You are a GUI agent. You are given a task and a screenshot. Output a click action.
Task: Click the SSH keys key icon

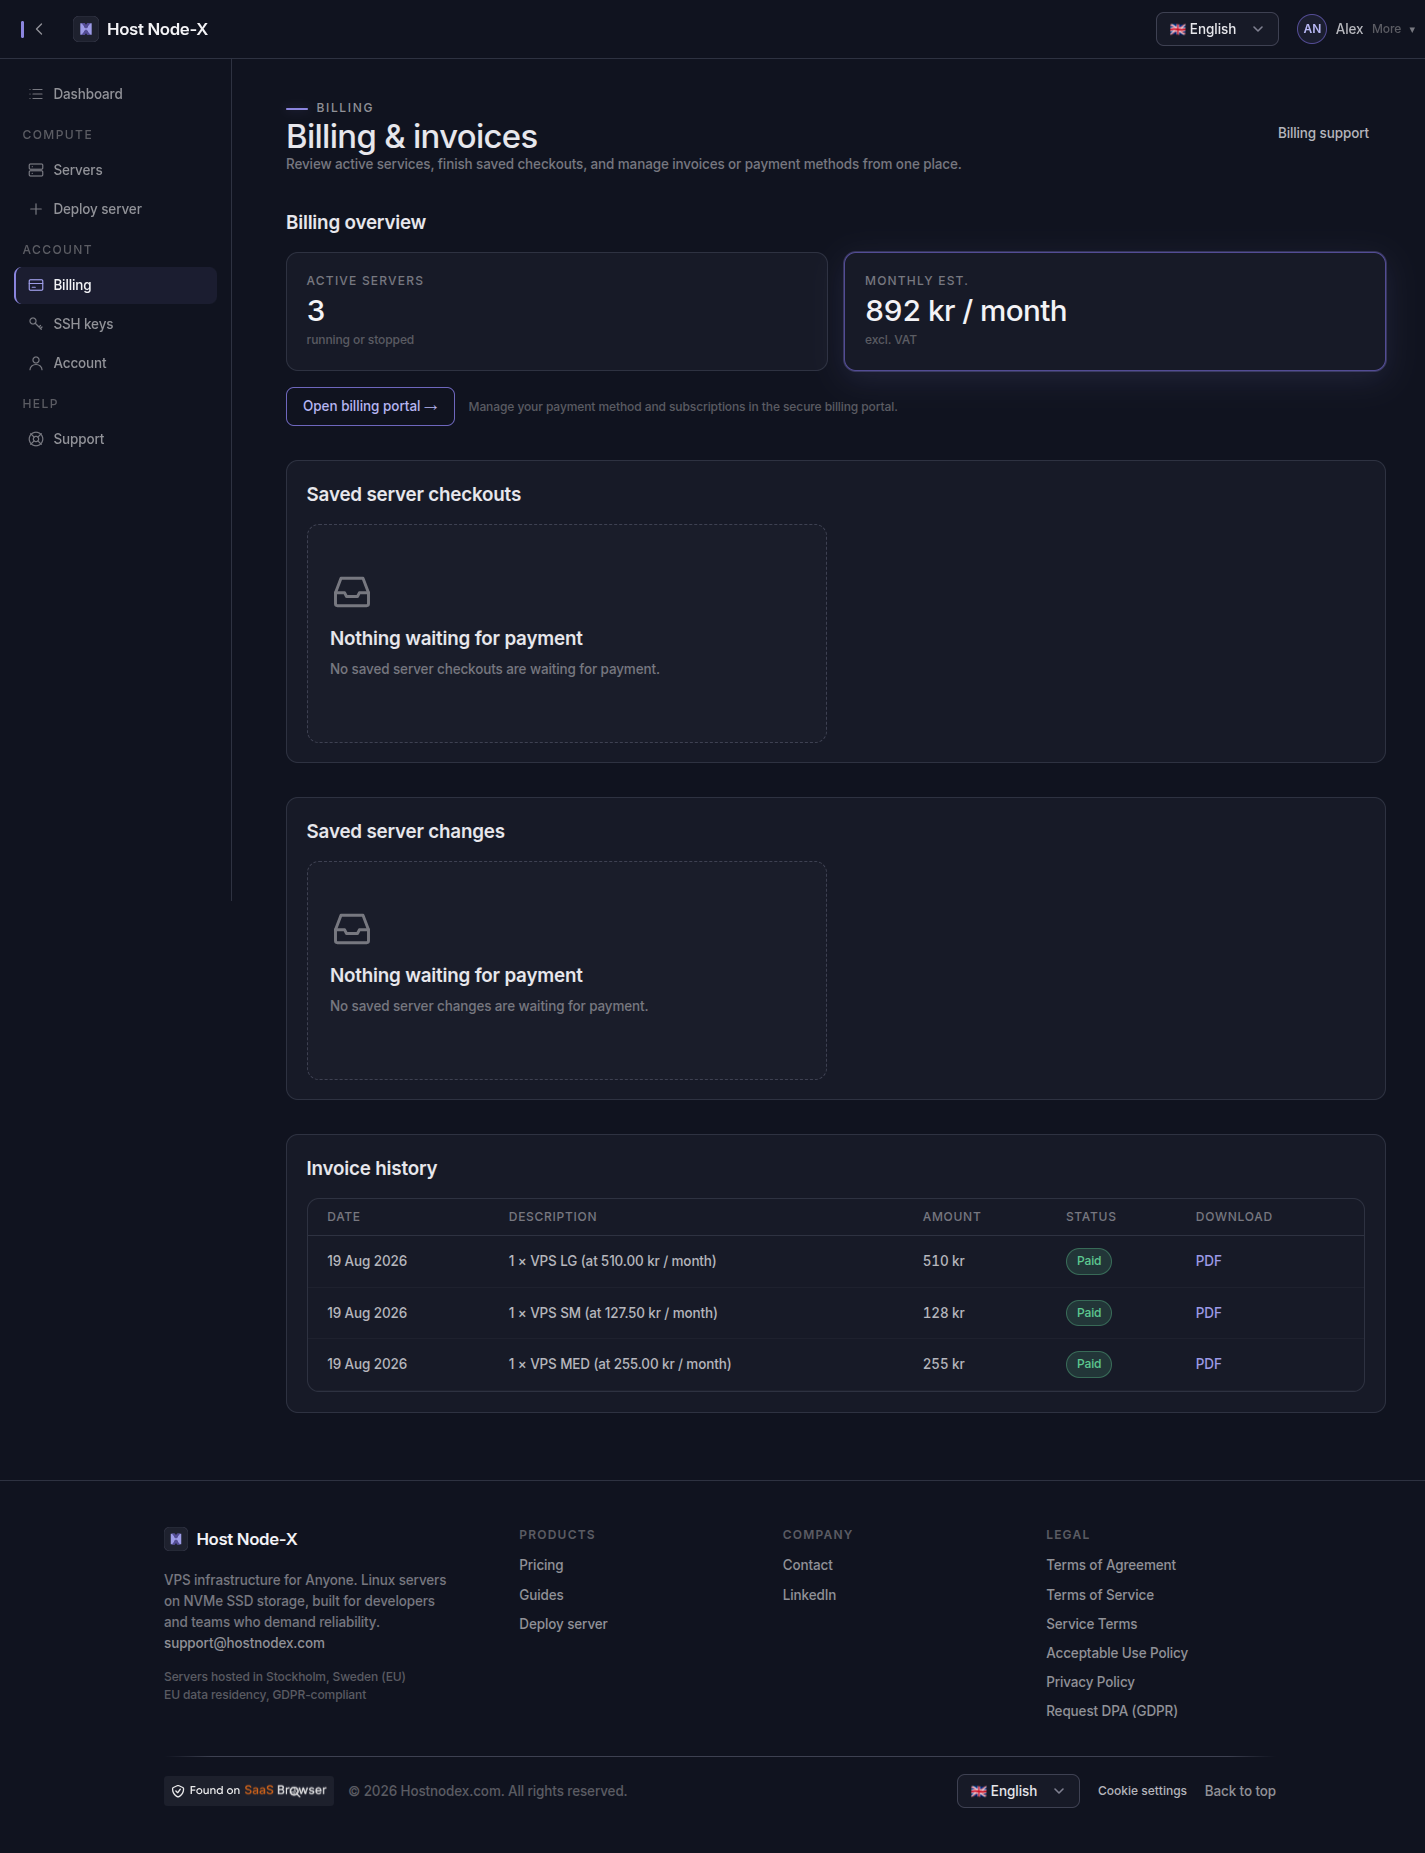click(36, 324)
